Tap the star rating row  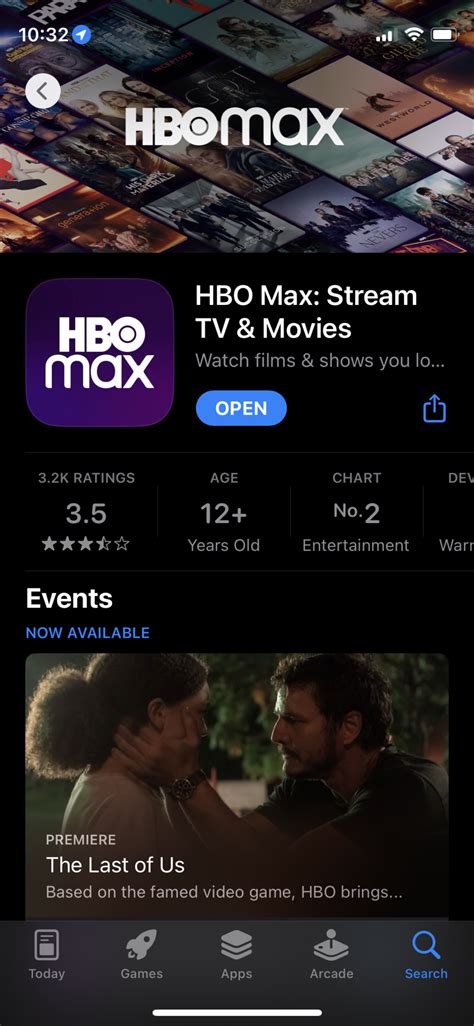pos(86,544)
